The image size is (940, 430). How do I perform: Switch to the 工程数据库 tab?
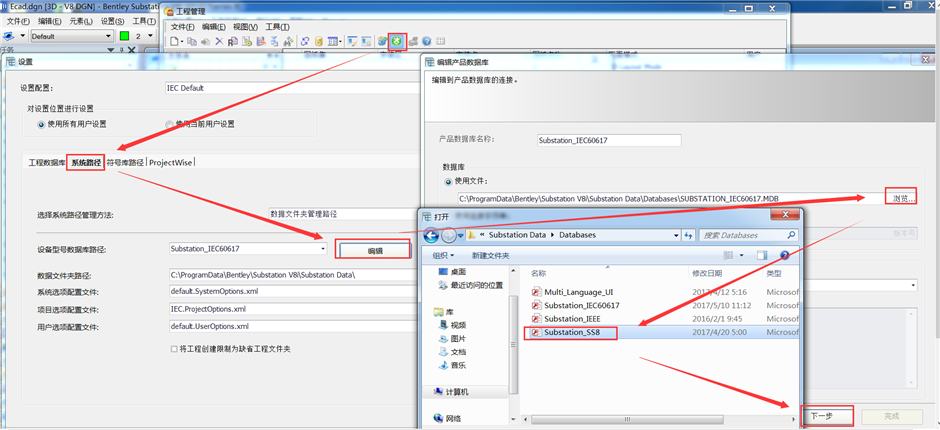point(47,163)
